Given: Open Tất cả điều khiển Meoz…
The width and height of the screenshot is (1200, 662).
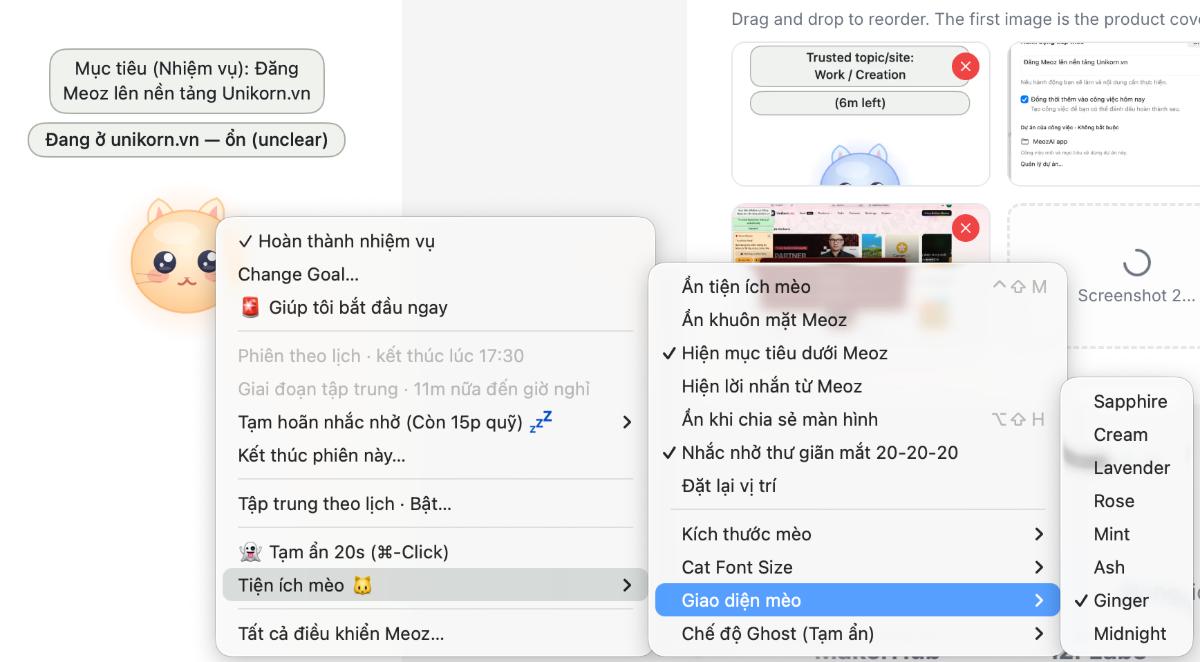Looking at the screenshot, I should [x=435, y=633].
